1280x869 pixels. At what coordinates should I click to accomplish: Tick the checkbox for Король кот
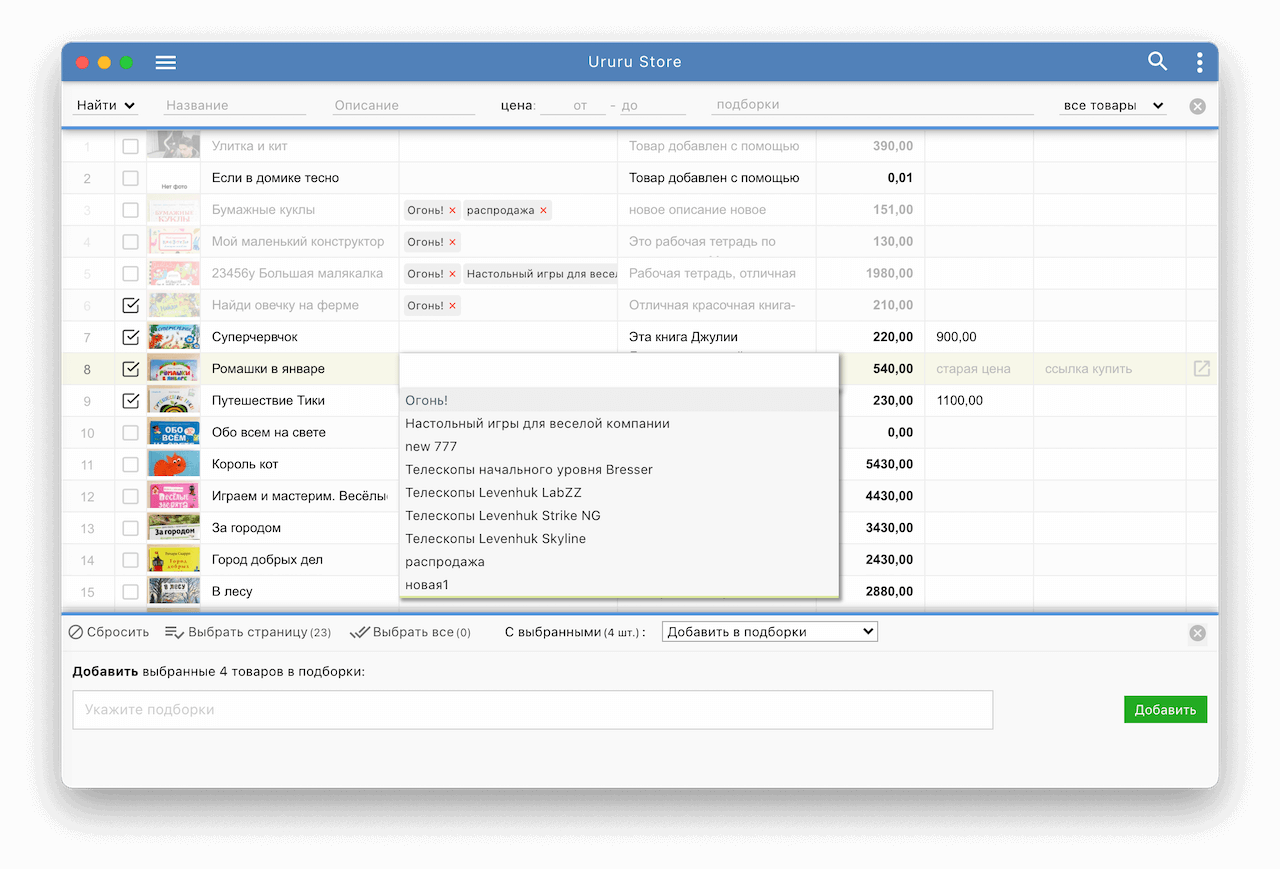(x=130, y=464)
